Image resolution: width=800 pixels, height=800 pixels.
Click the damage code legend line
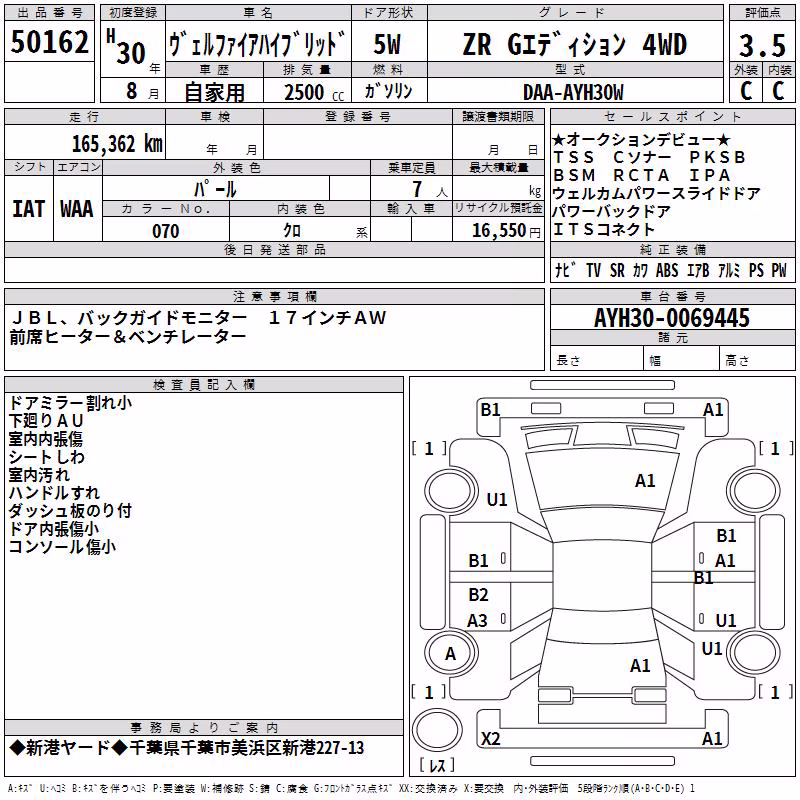351,789
